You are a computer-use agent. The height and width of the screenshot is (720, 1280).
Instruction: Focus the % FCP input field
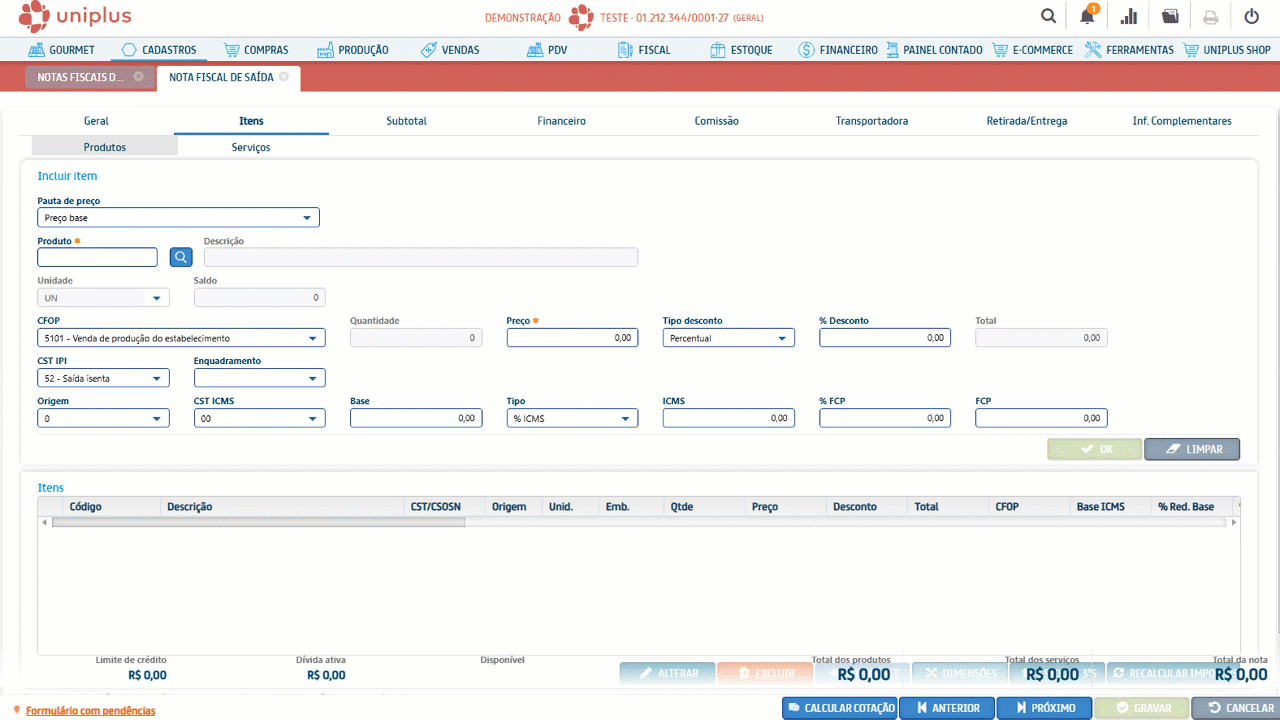point(885,418)
